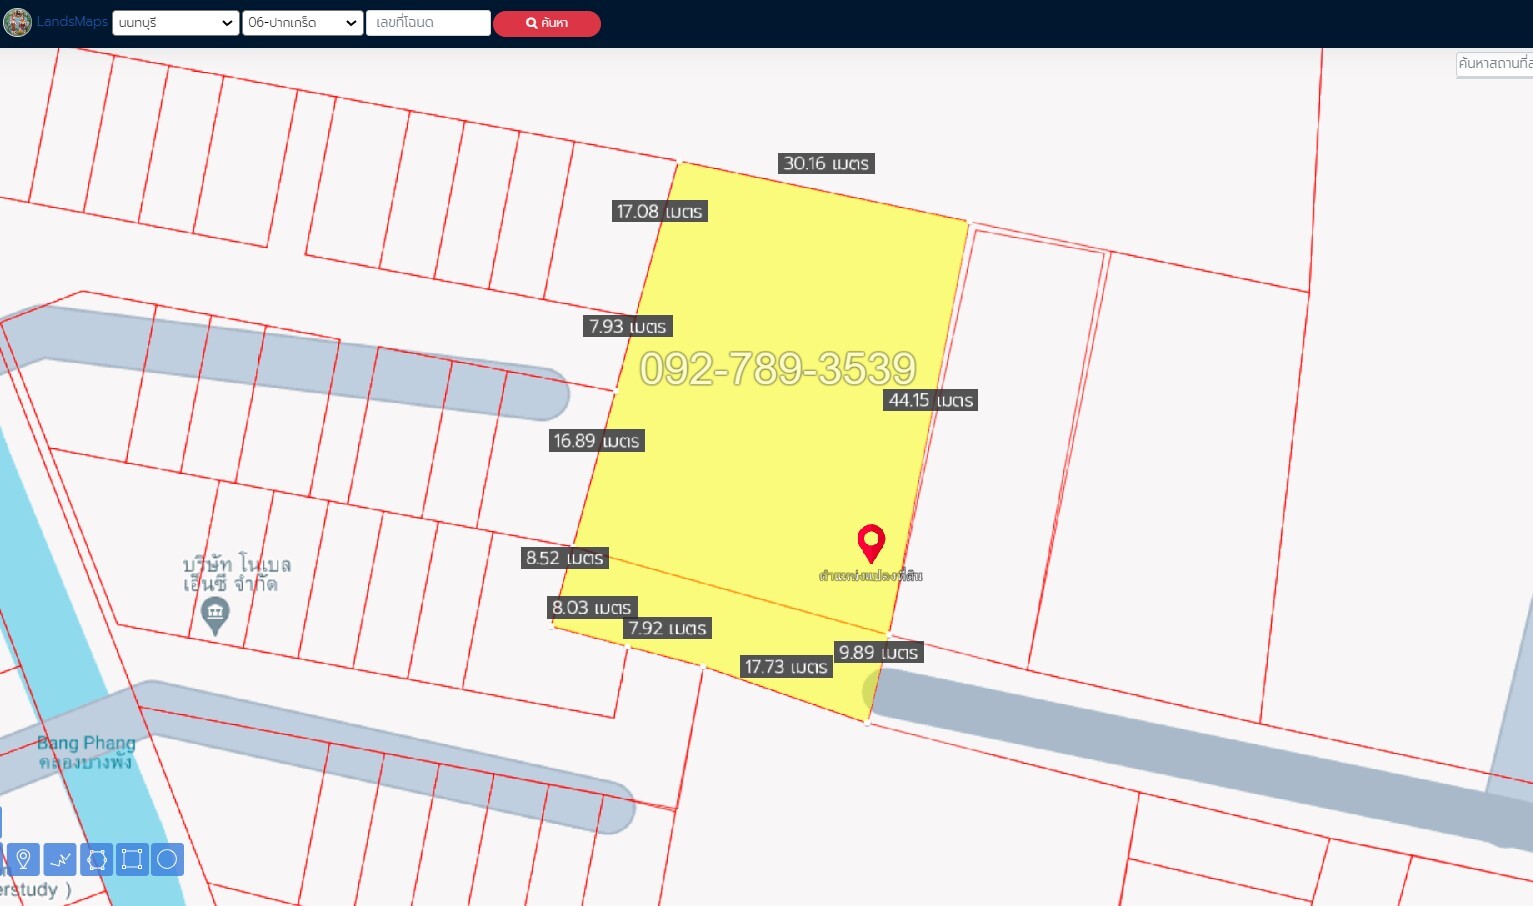This screenshot has height=906, width=1533.
Task: Select the circle drawing tool
Action: tap(167, 859)
